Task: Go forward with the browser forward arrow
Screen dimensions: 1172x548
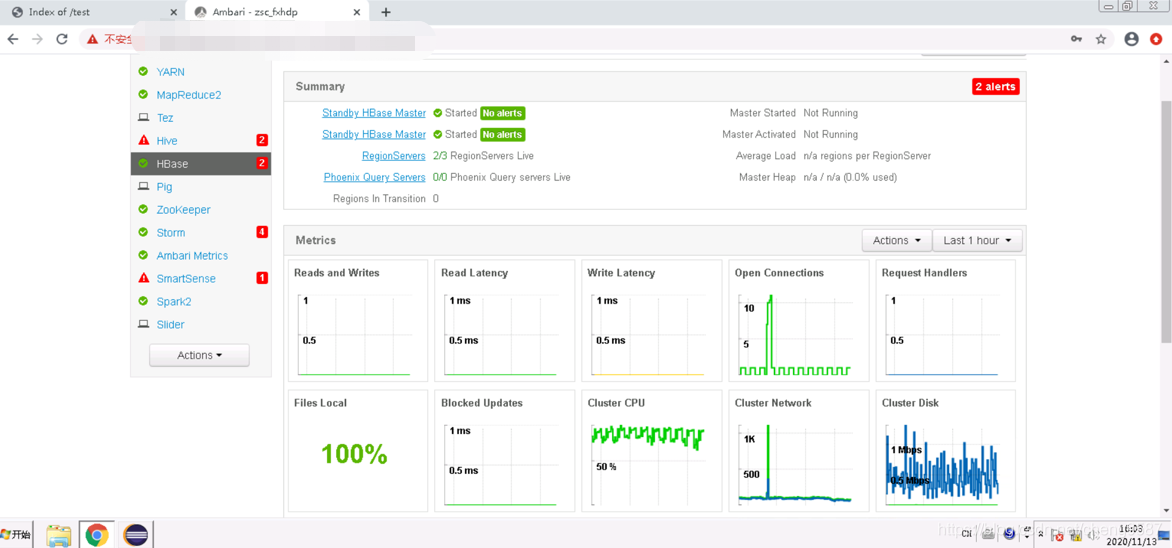Action: point(37,39)
